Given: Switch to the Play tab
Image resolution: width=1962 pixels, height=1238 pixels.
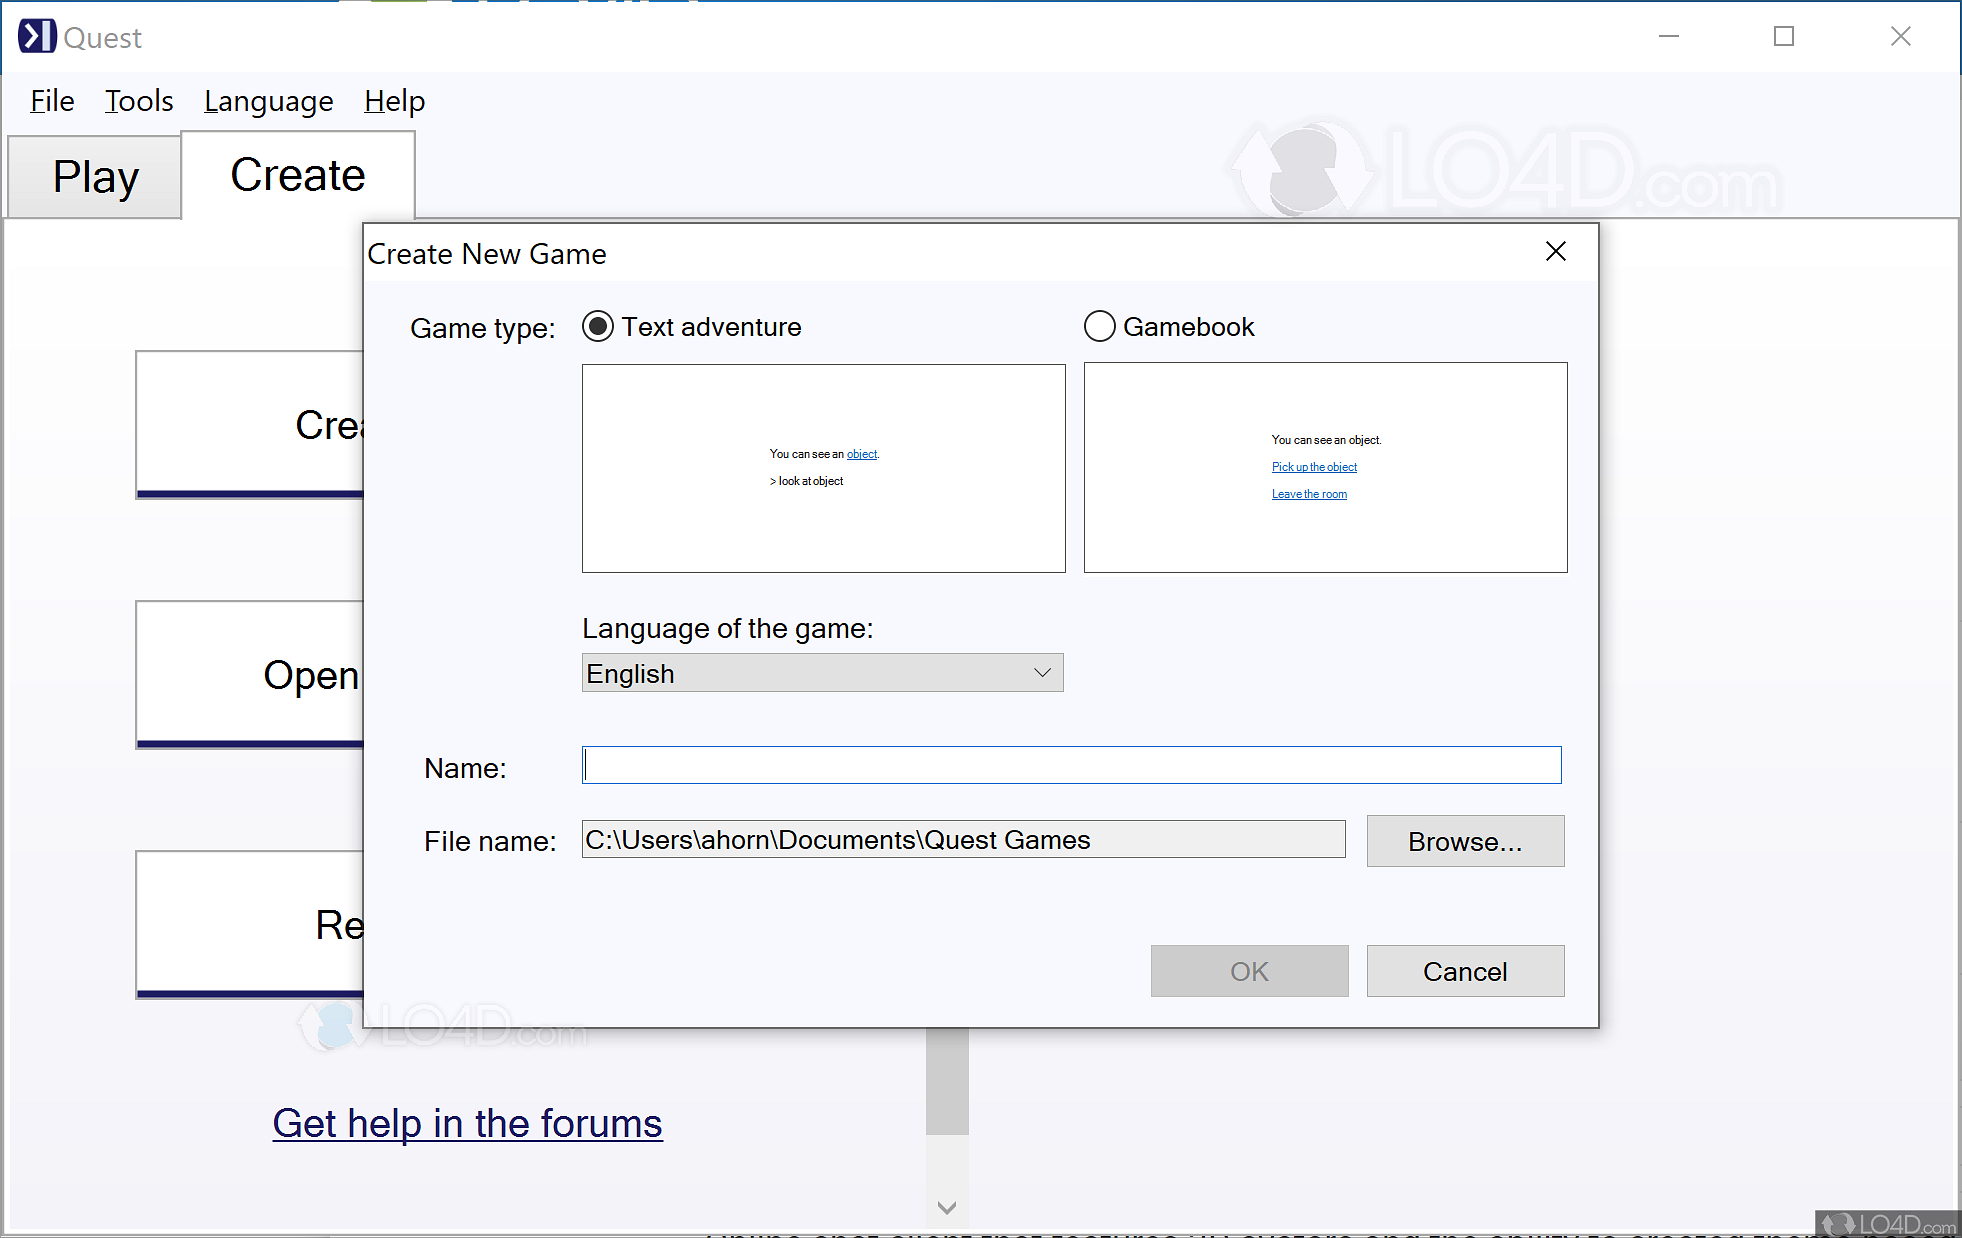Looking at the screenshot, I should tap(95, 177).
